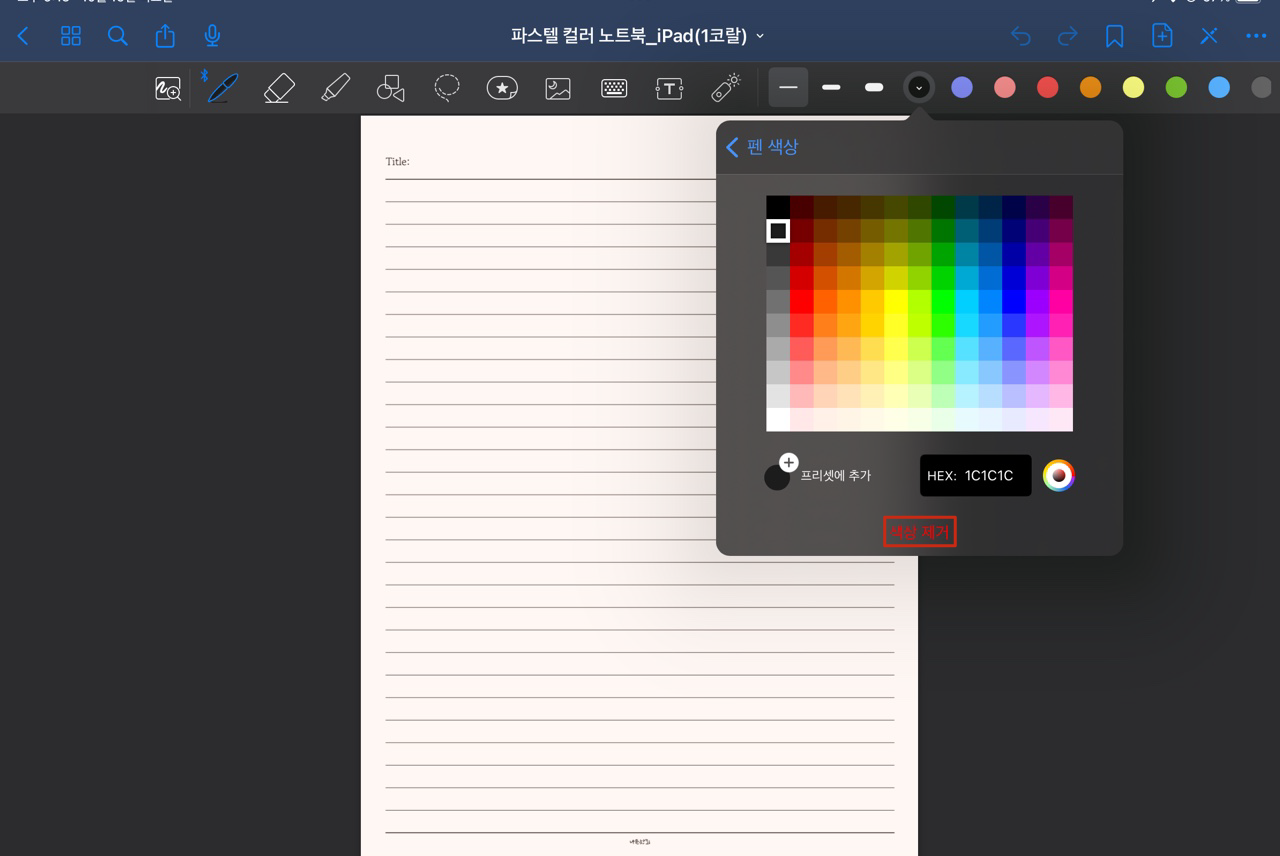Open the Text tool
1280x856 pixels.
669,88
